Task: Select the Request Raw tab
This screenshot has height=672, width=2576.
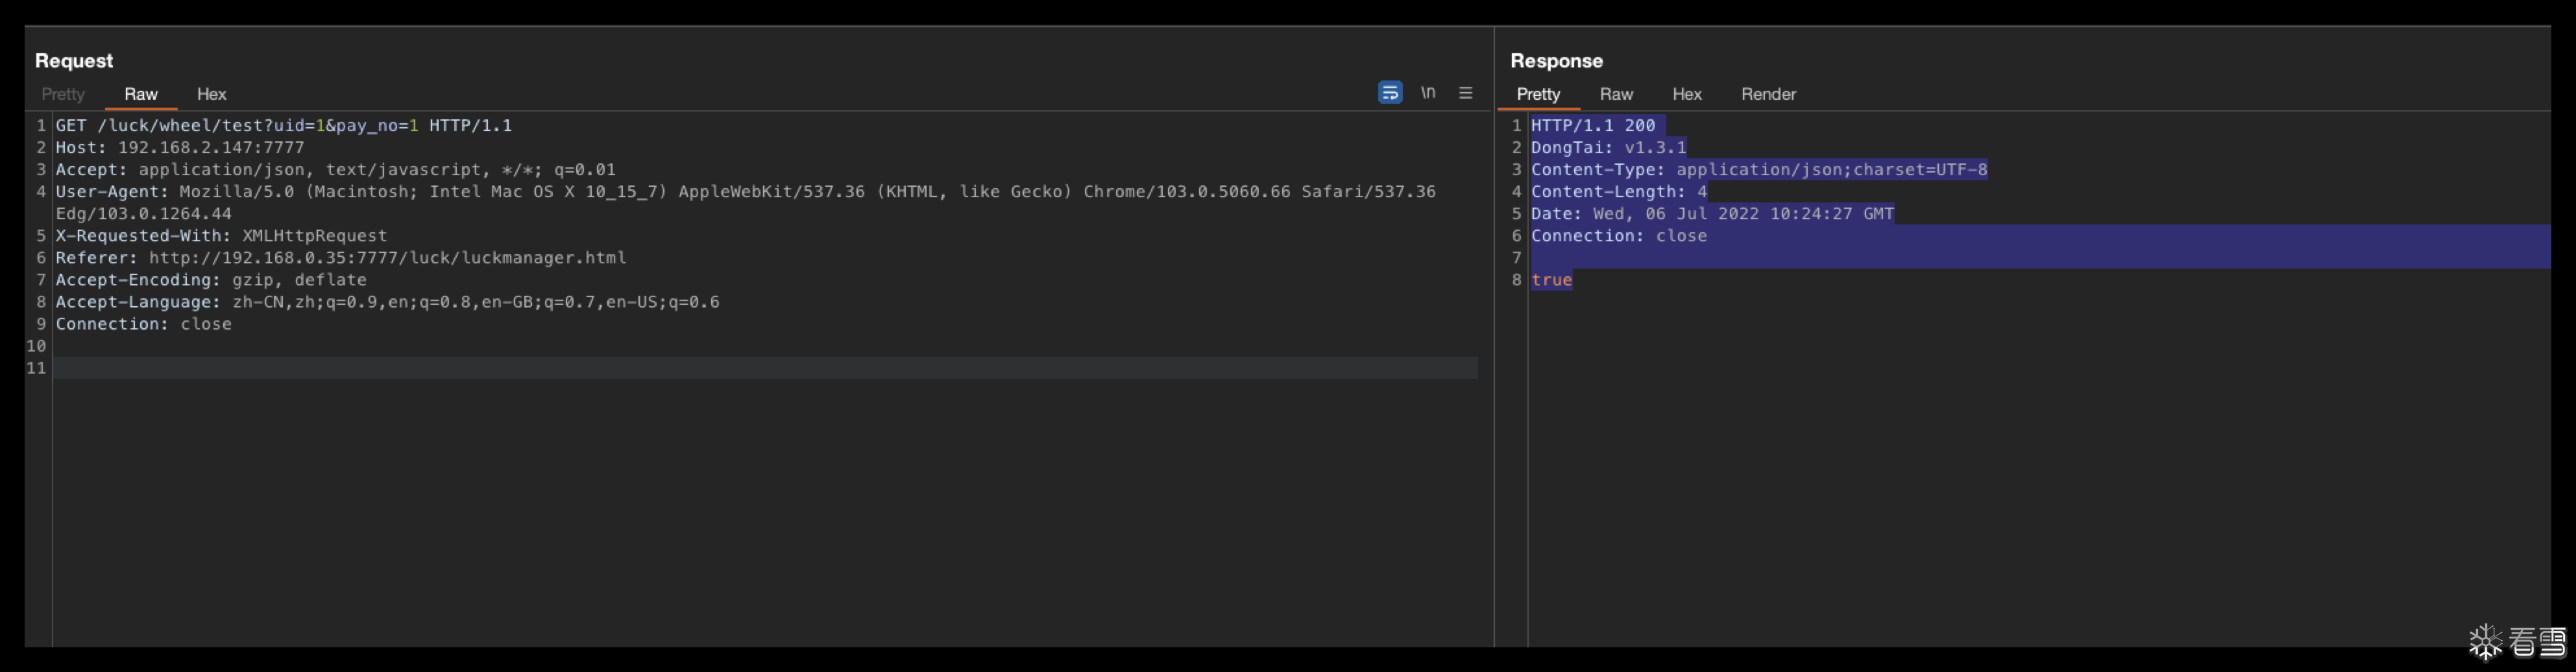Action: click(x=141, y=94)
